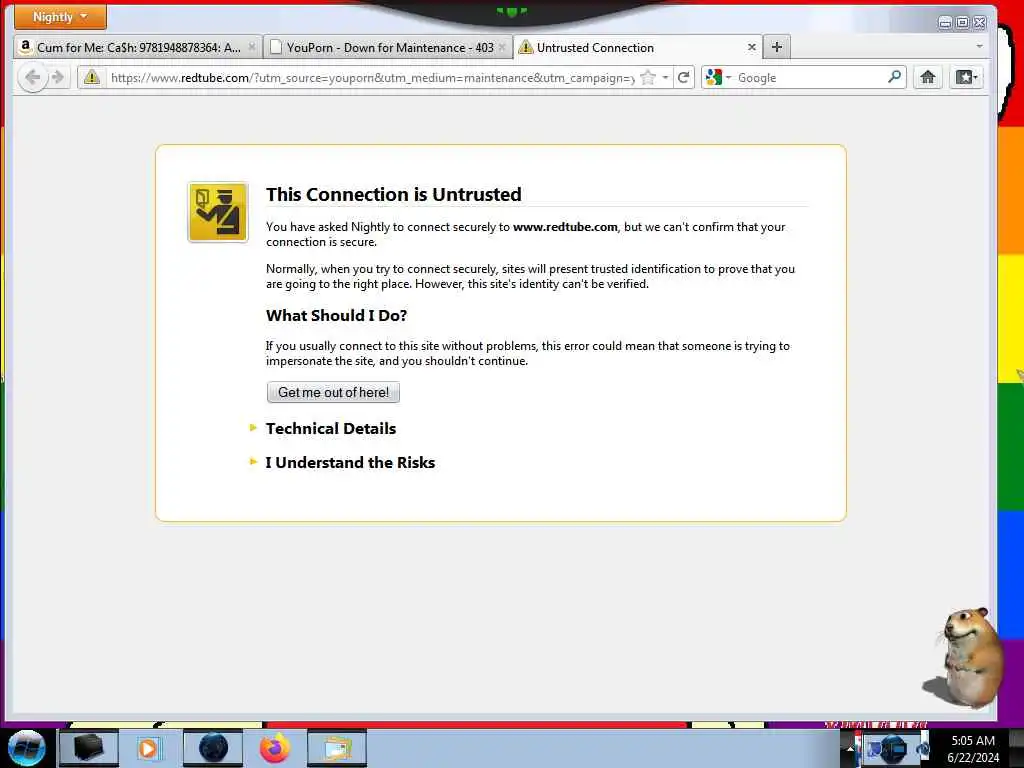Click the search magnifier icon
The width and height of the screenshot is (1024, 768).
[894, 77]
